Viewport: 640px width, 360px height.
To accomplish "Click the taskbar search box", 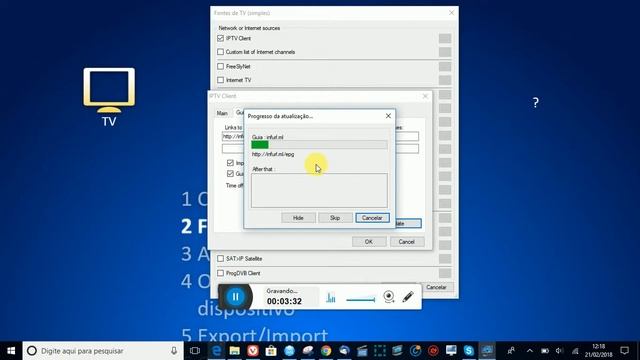I will pyautogui.click(x=103, y=351).
